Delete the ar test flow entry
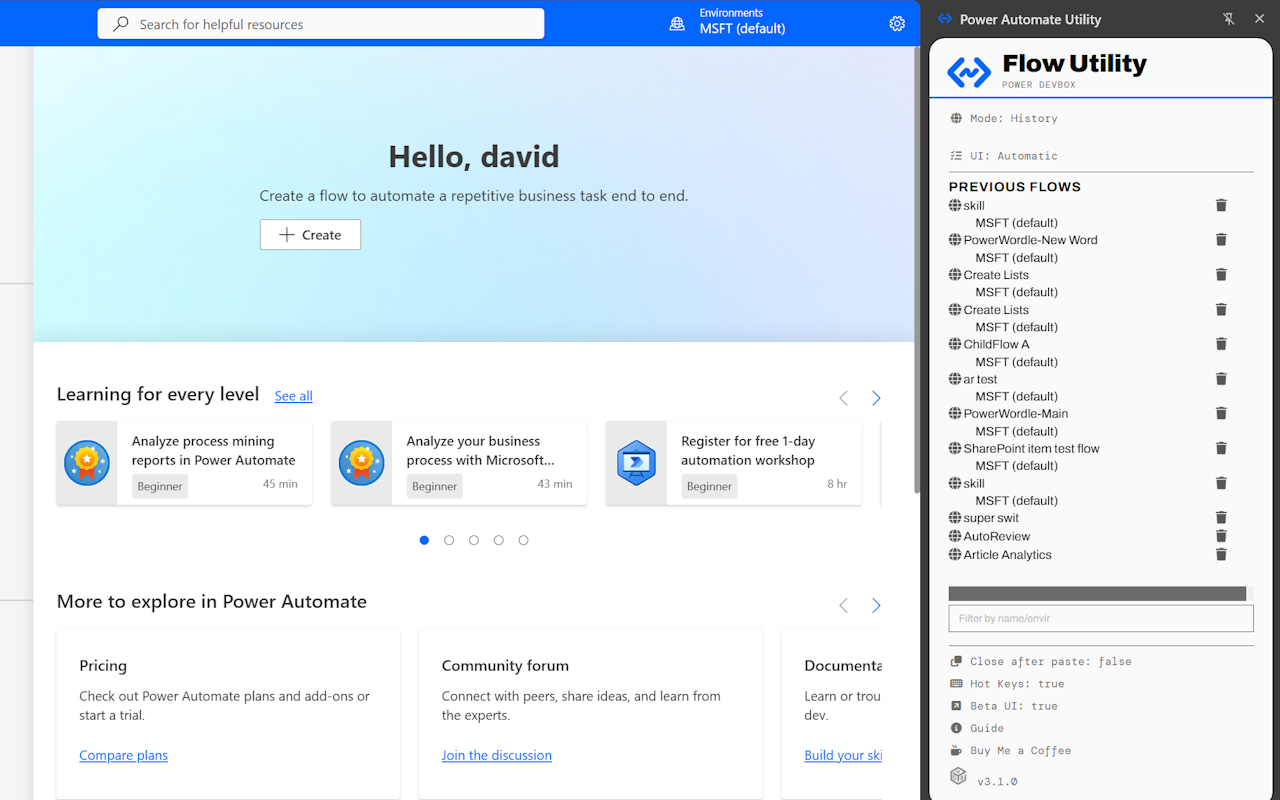The image size is (1280, 800). (1221, 379)
